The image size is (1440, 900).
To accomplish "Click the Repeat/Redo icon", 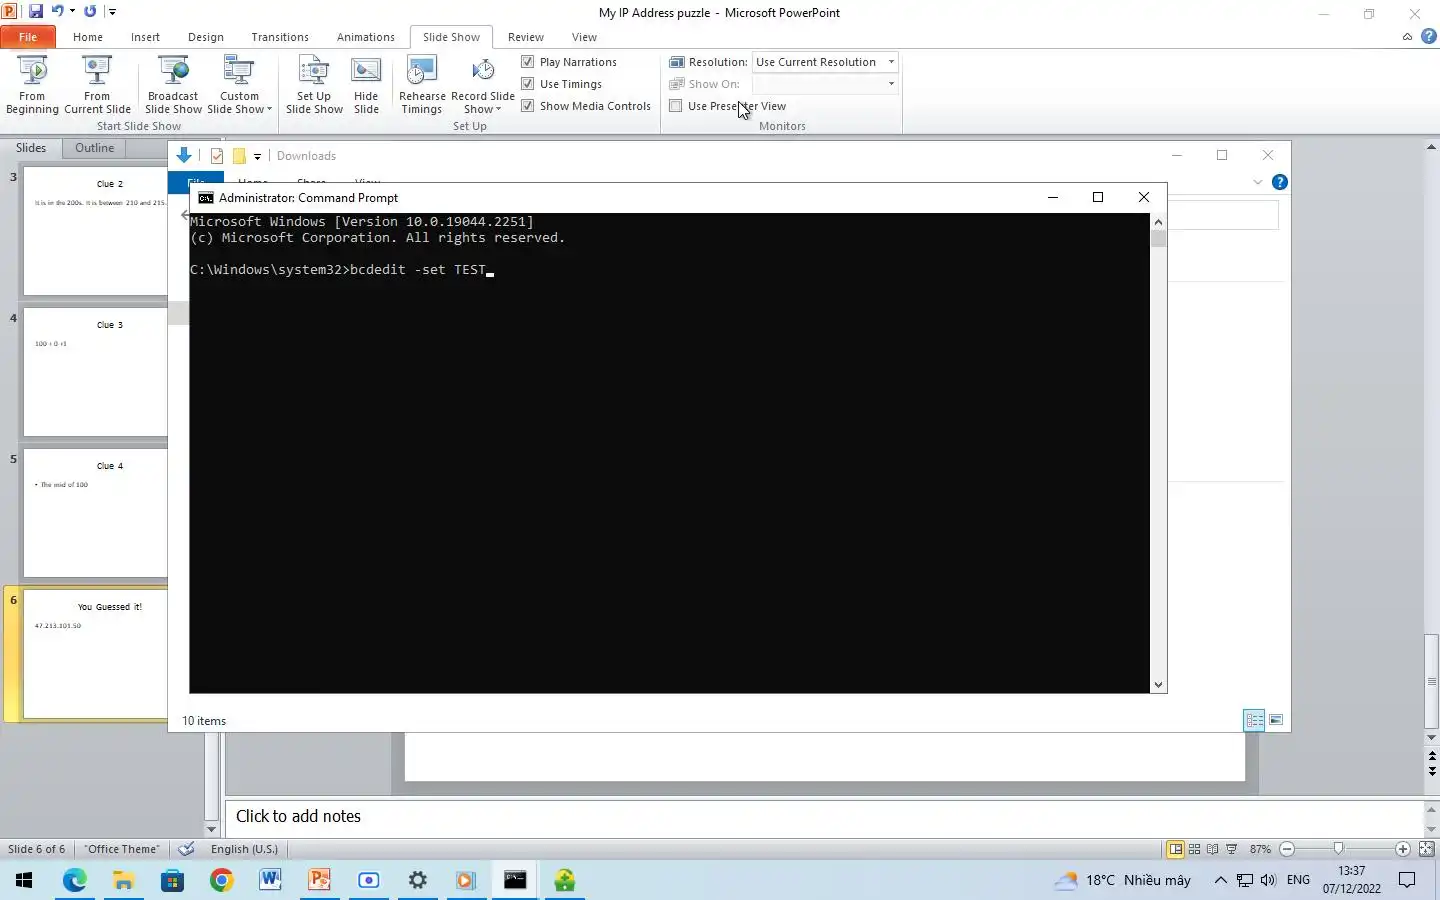I will click(x=90, y=12).
